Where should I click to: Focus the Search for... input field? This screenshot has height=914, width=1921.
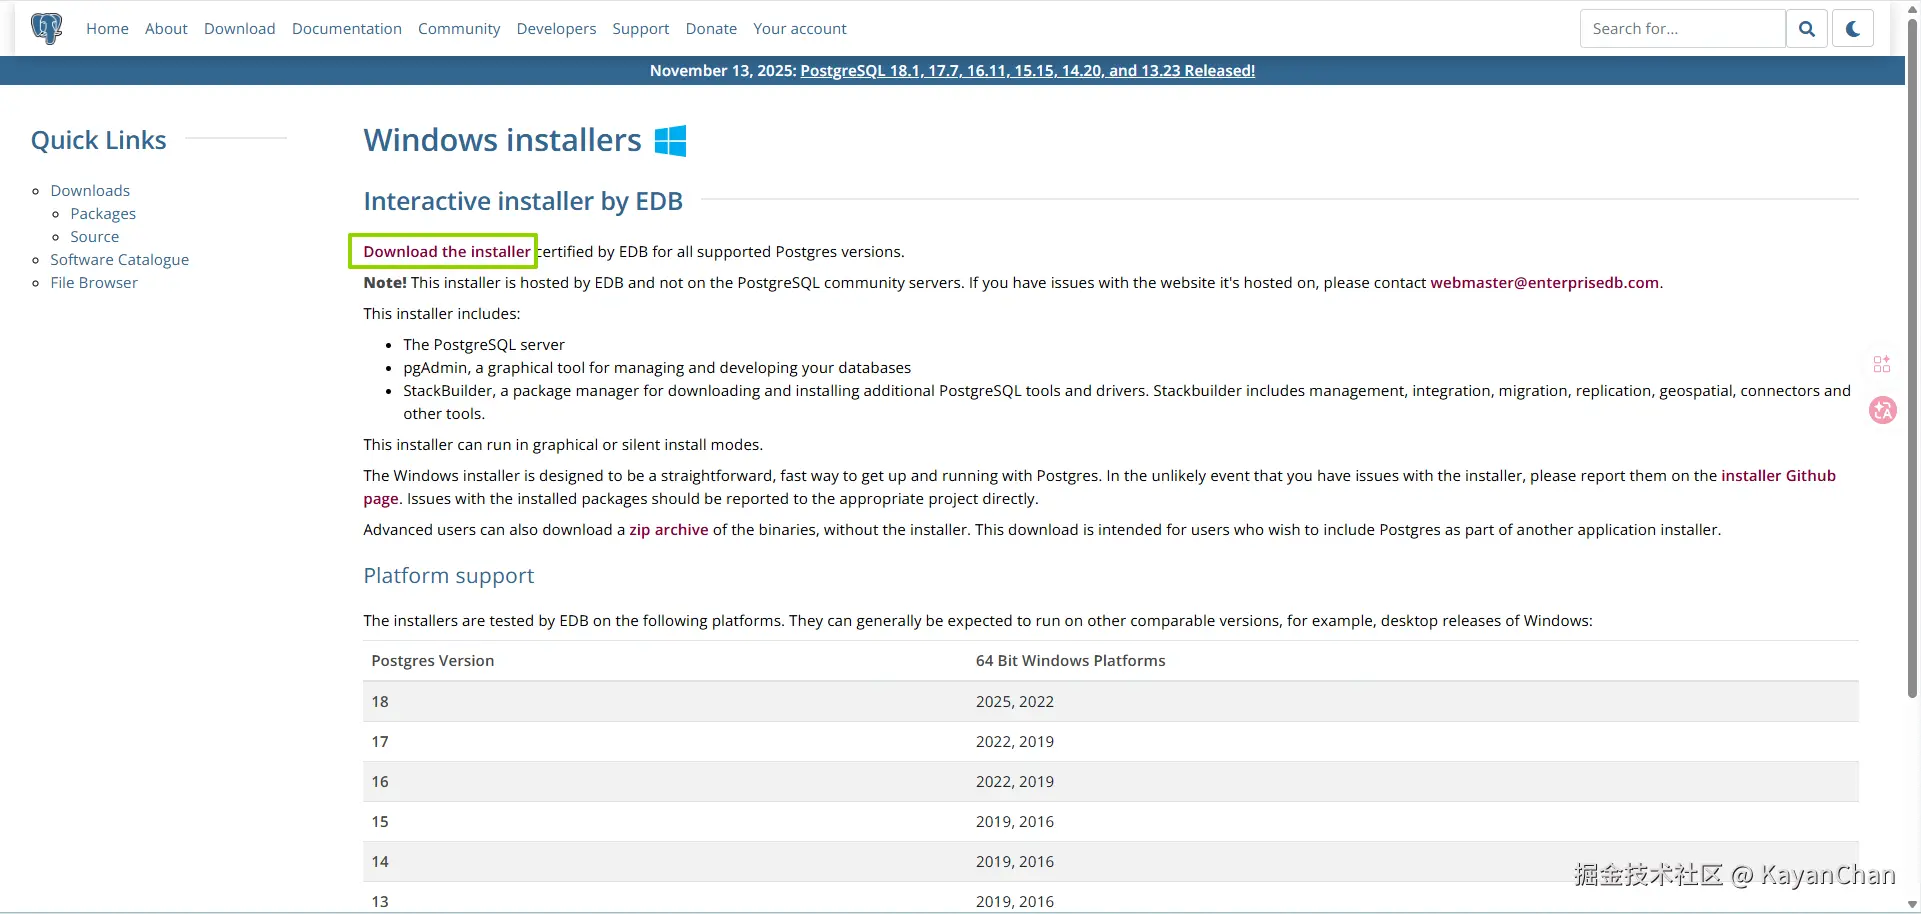point(1683,29)
